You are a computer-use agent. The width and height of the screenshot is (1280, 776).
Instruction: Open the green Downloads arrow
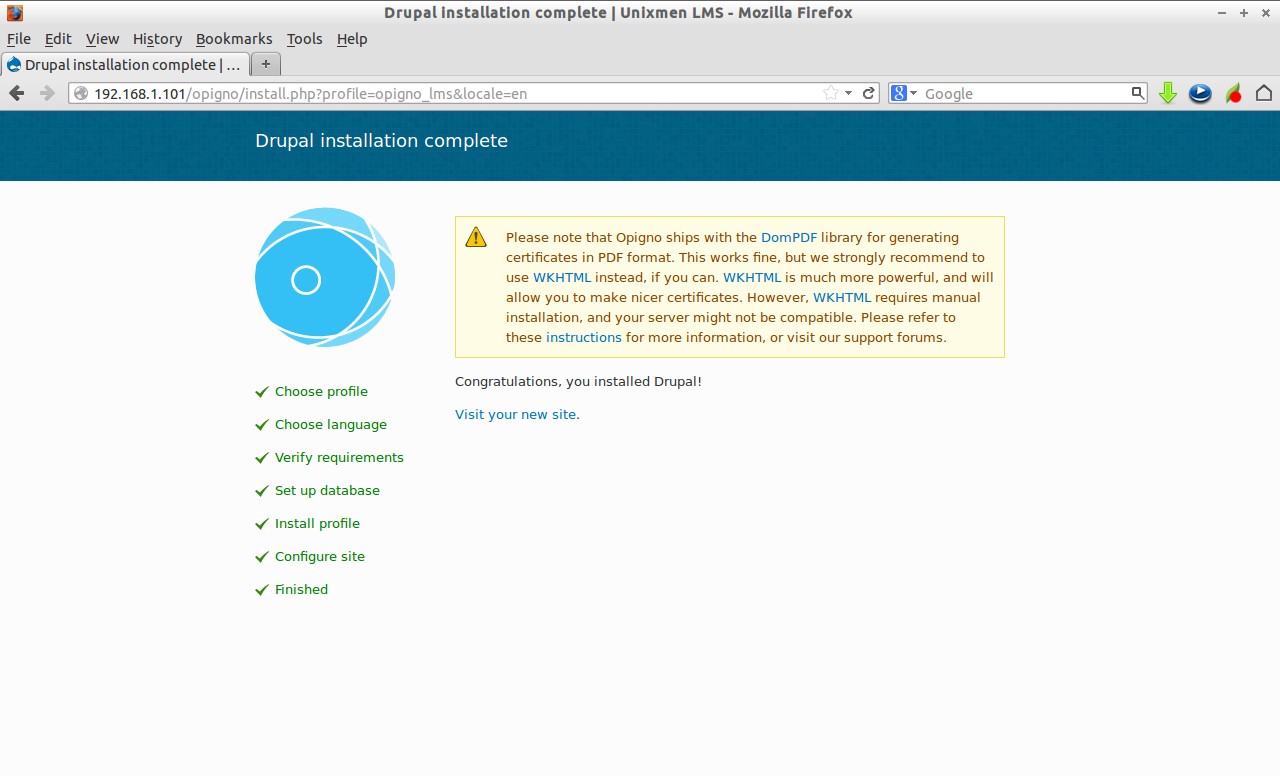[x=1167, y=93]
